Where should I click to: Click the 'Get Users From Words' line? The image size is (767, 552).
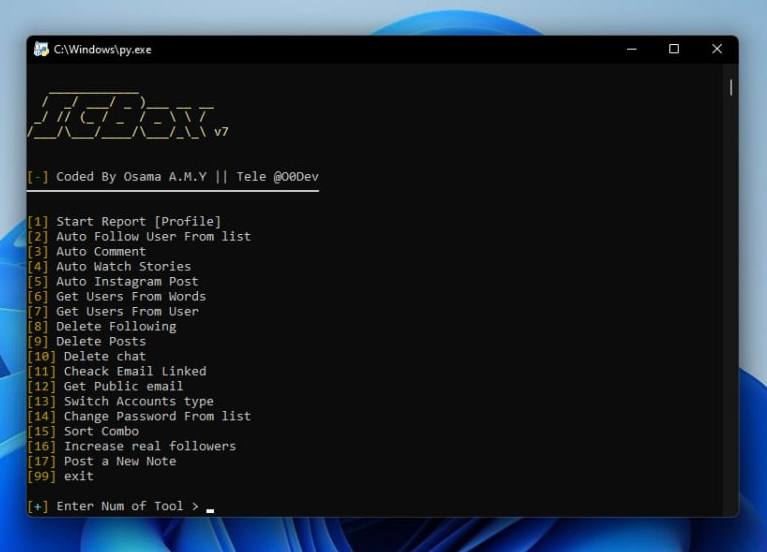(x=116, y=297)
